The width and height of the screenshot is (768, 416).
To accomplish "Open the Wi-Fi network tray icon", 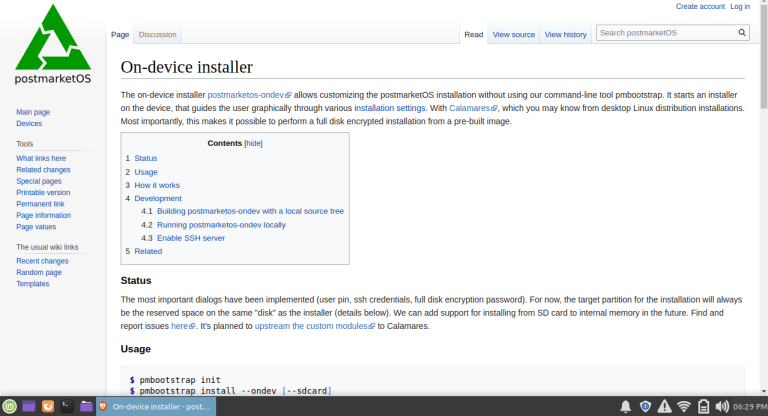I will (x=684, y=406).
